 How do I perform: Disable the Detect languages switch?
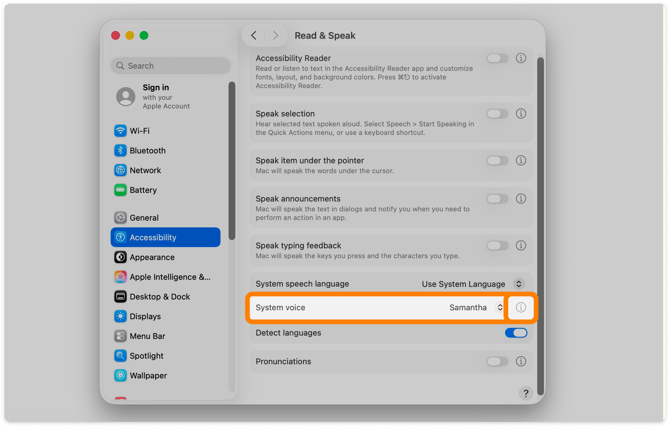(x=516, y=333)
